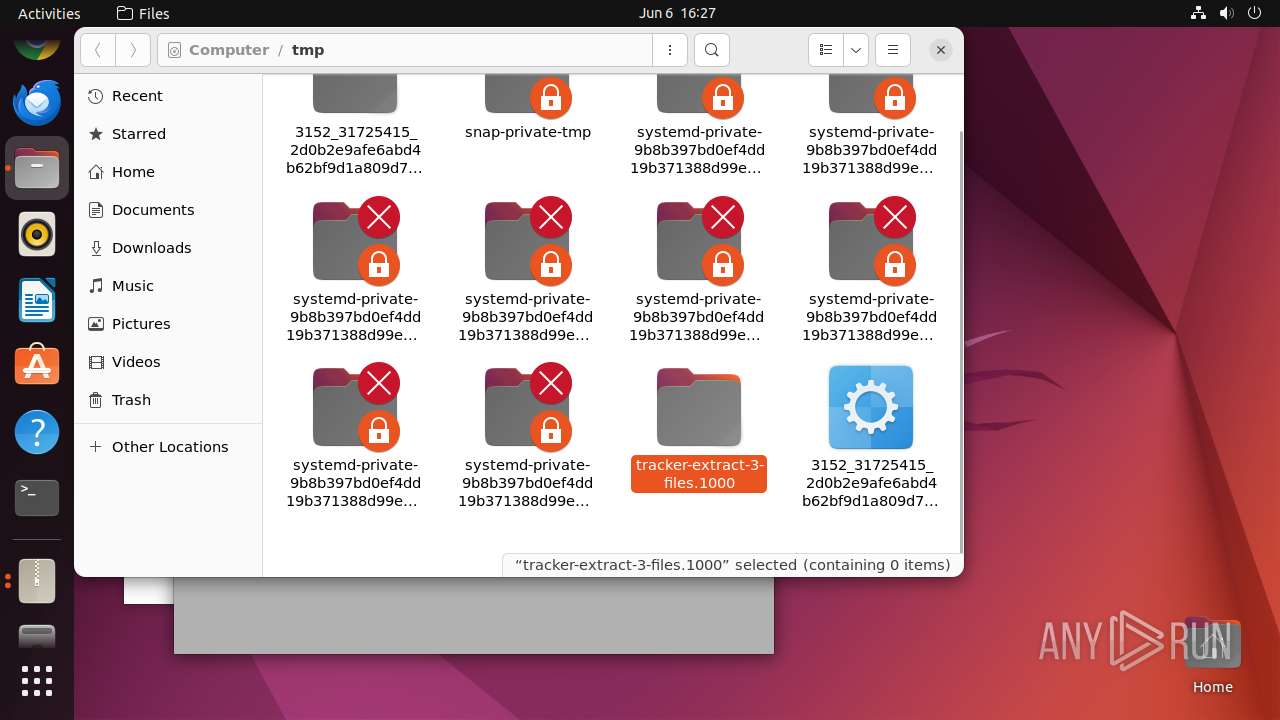Select the tracker-extract-3-files.1000 folder icon
Image resolution: width=1280 pixels, height=720 pixels.
coord(699,407)
